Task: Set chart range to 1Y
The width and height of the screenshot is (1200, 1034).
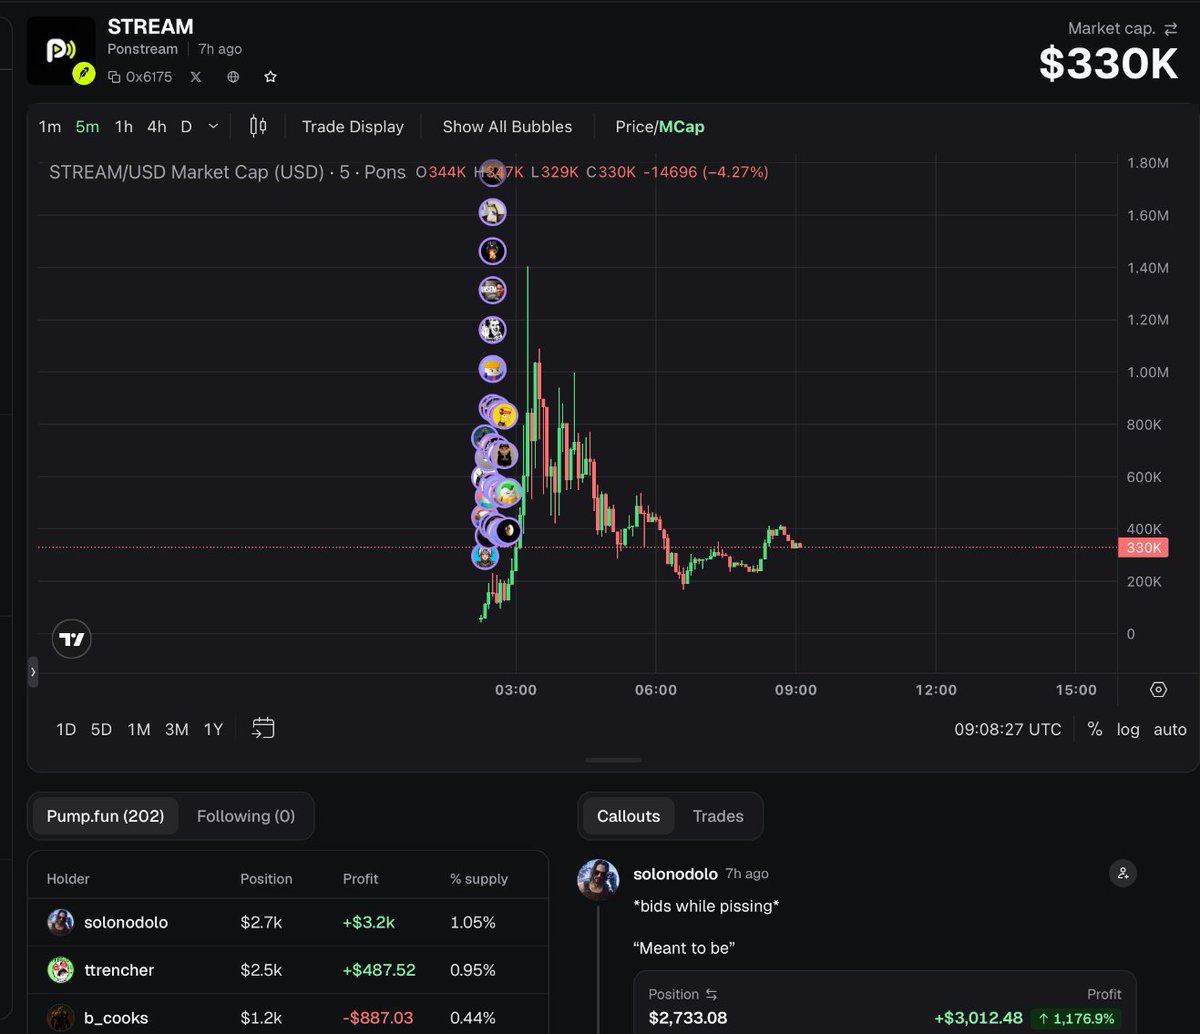Action: pyautogui.click(x=213, y=730)
